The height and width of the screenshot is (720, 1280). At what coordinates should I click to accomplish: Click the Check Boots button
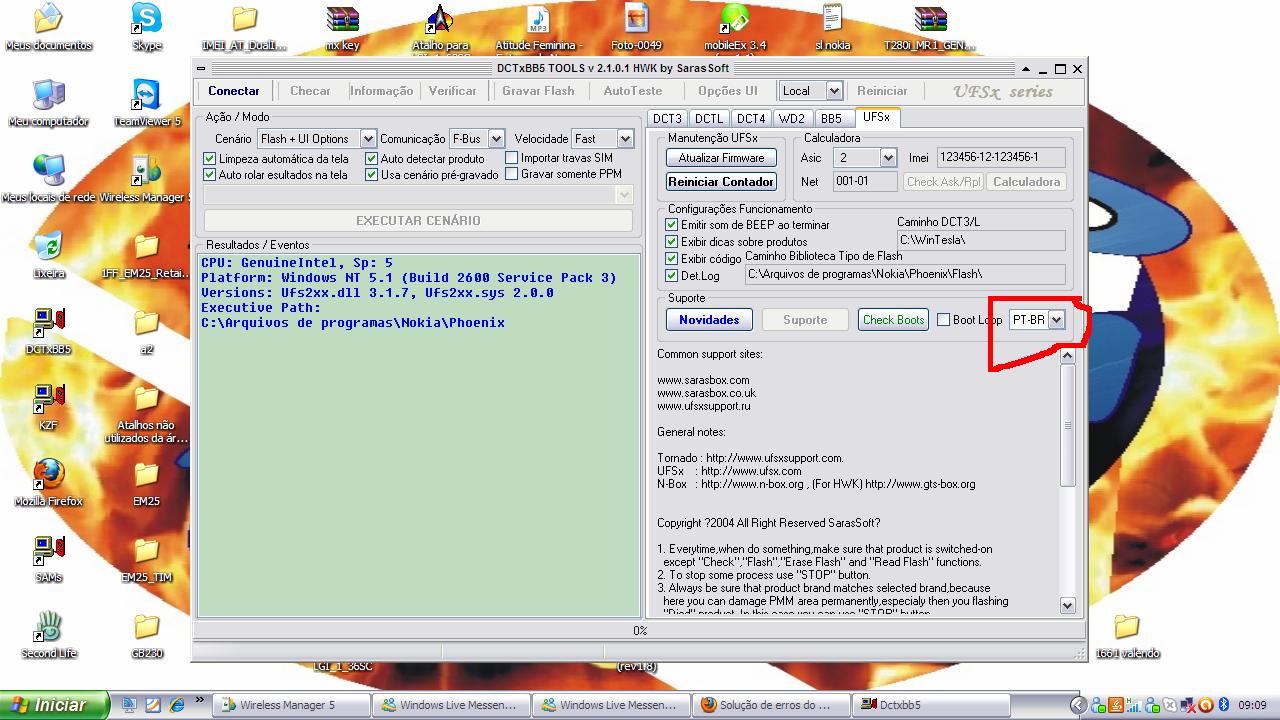click(894, 320)
